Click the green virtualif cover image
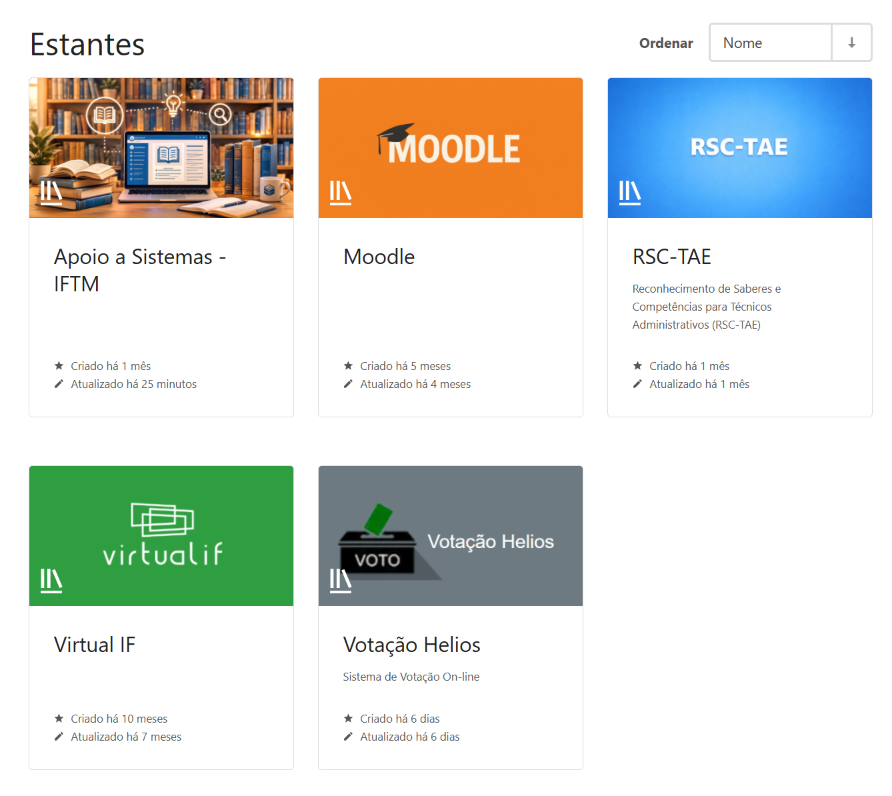 pyautogui.click(x=162, y=536)
